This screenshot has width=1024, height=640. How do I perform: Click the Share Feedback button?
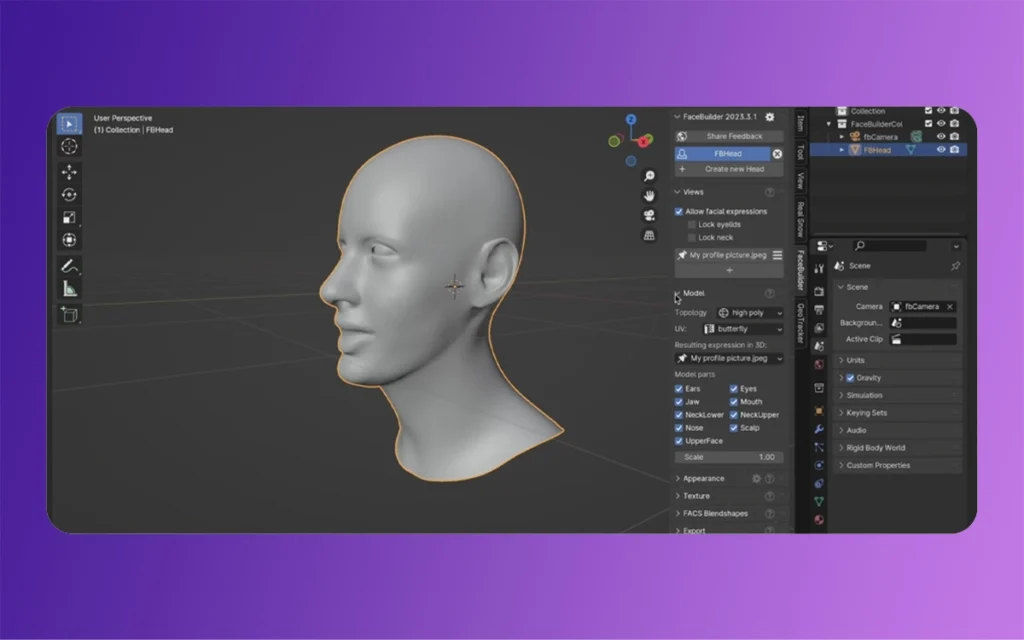(x=728, y=135)
